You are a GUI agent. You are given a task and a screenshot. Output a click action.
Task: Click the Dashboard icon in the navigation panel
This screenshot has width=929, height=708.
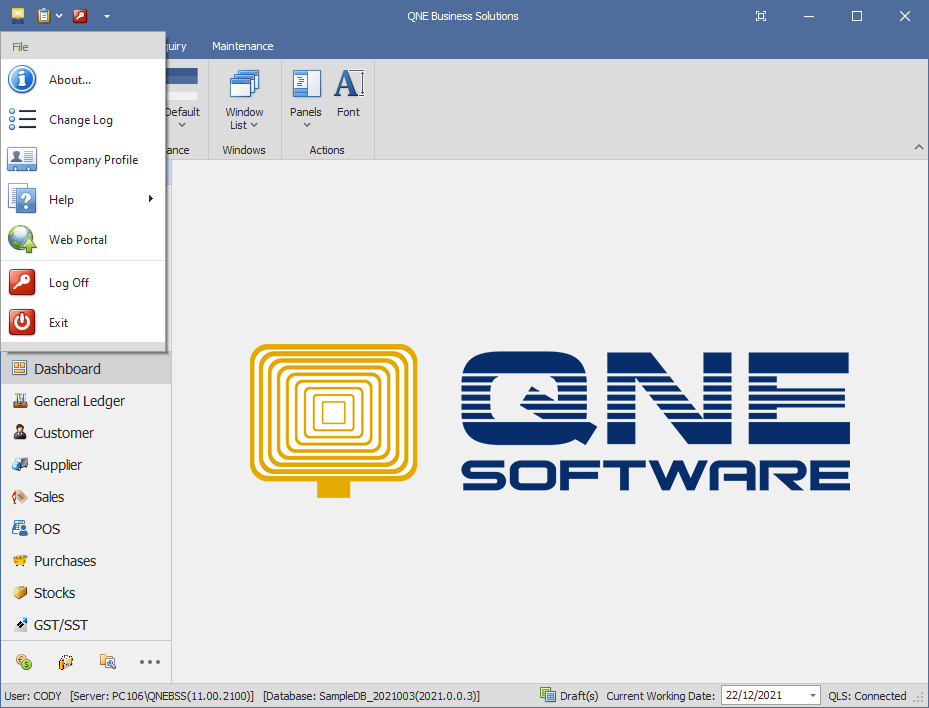click(x=20, y=368)
